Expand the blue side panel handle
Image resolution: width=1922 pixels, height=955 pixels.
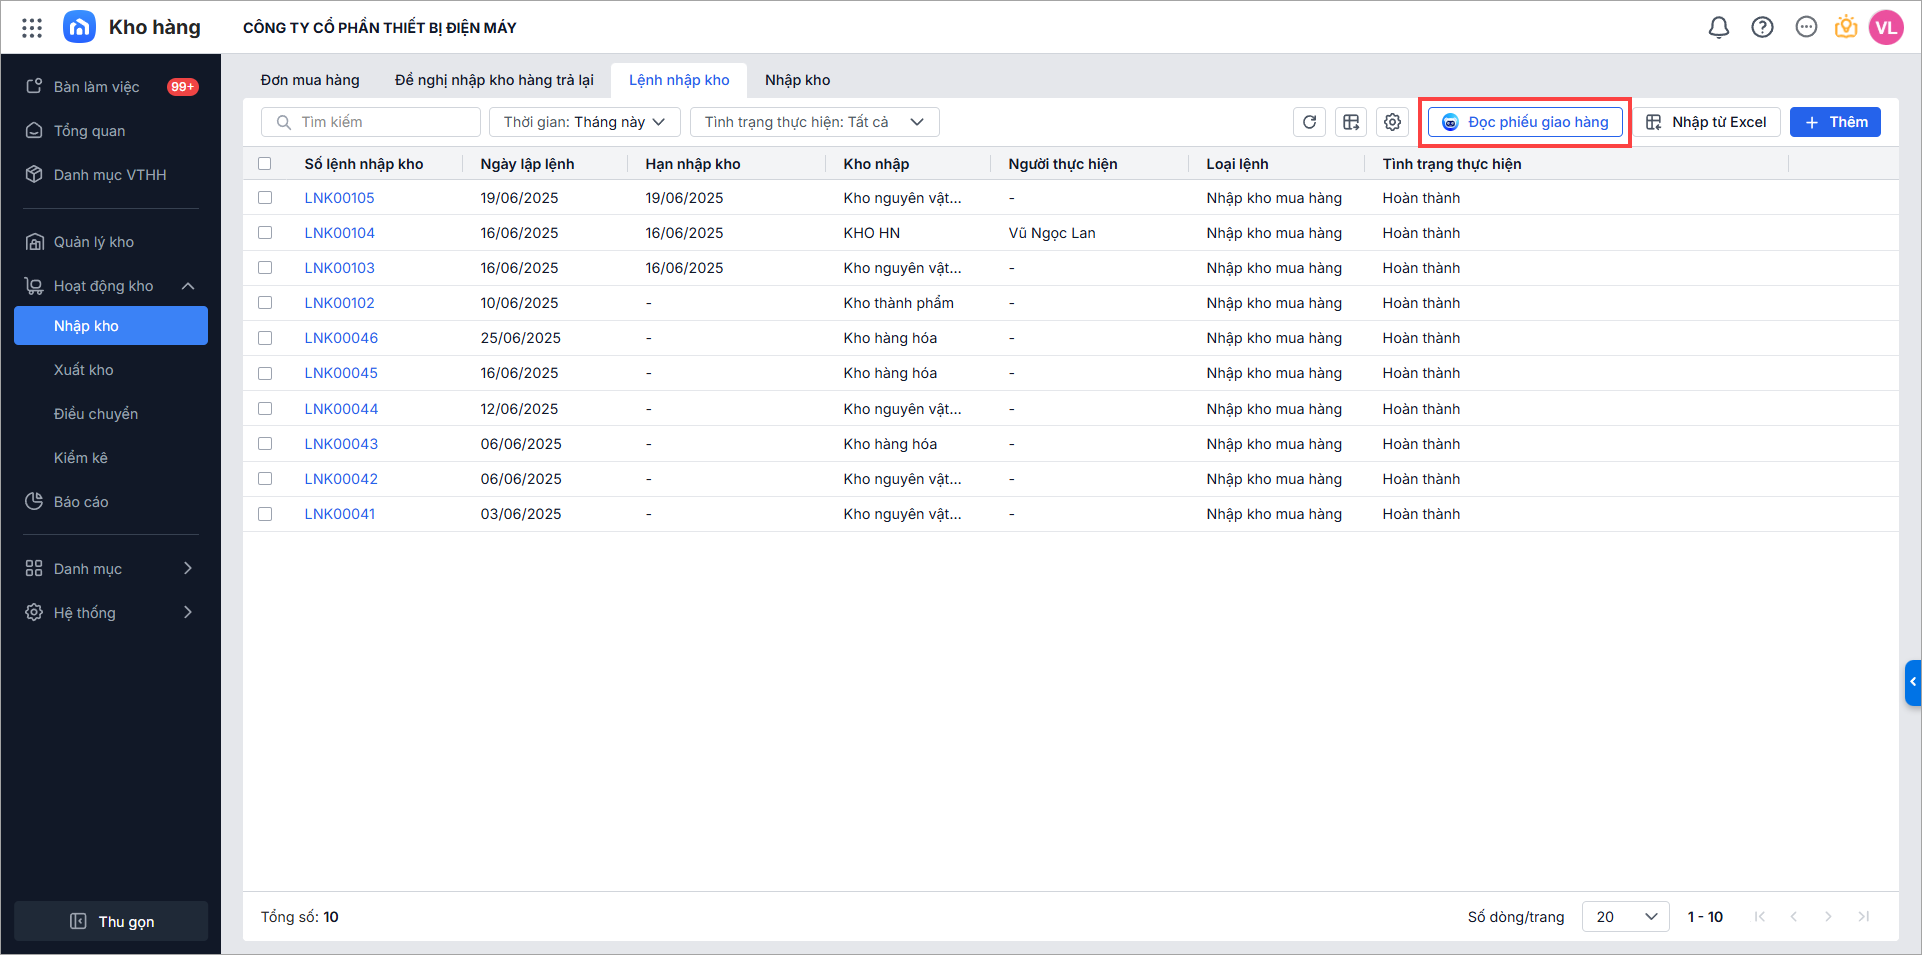(1912, 683)
